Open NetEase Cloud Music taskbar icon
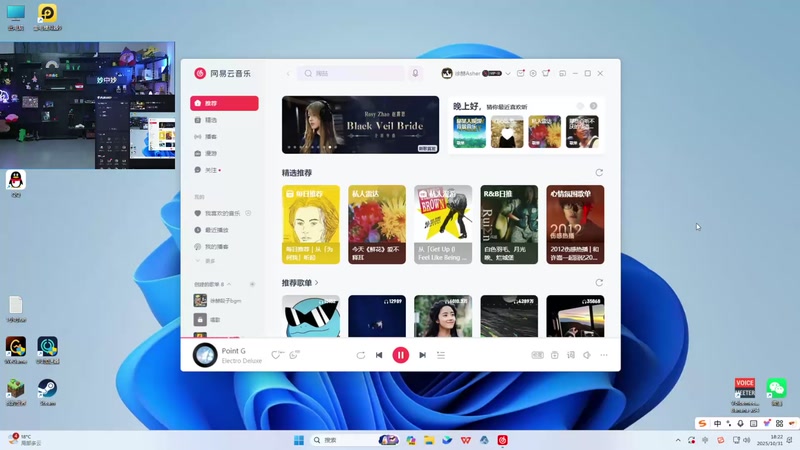 click(503, 440)
